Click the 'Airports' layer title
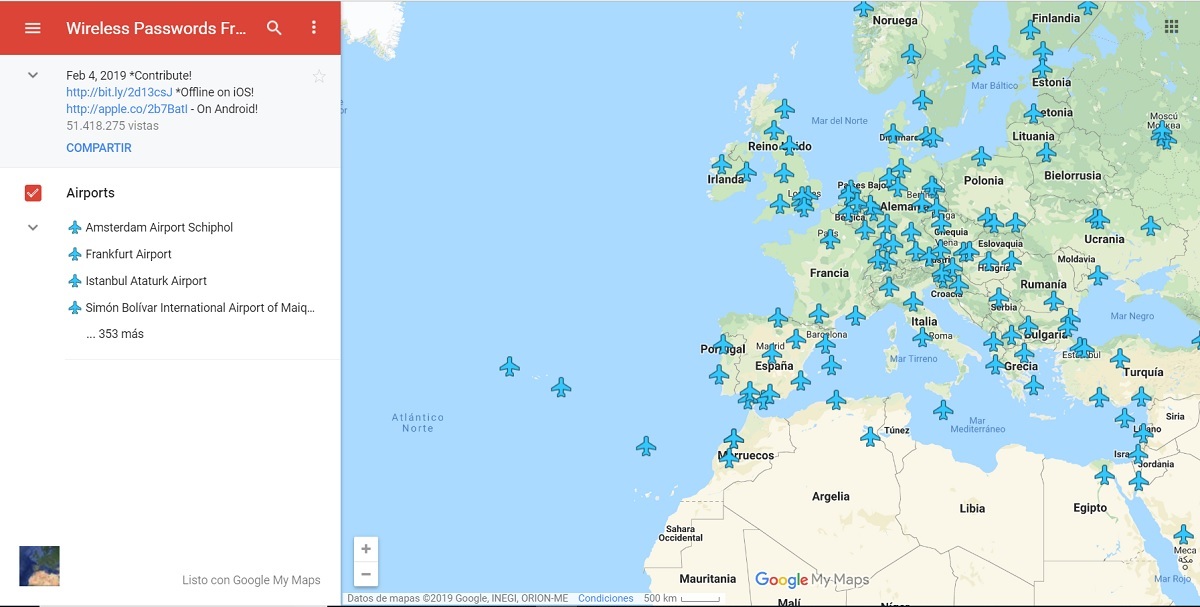 tap(90, 193)
